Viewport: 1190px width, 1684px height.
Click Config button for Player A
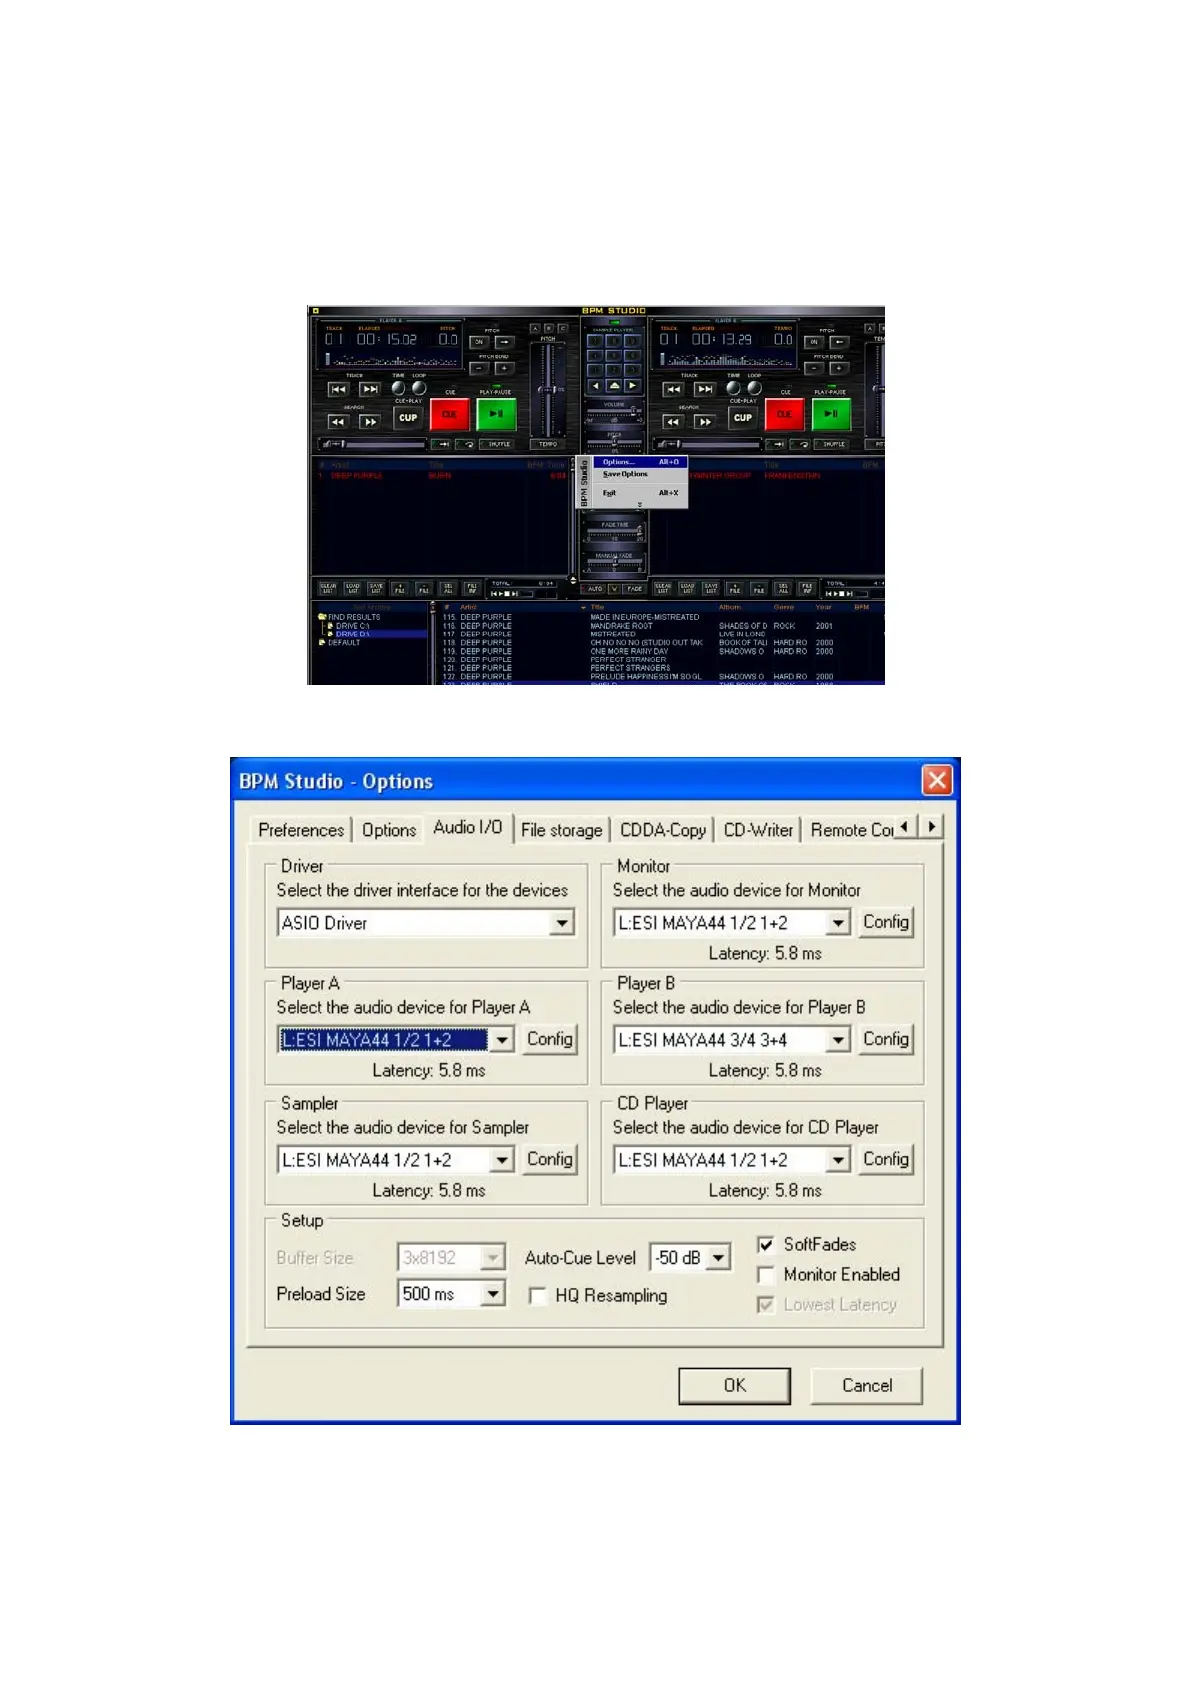pyautogui.click(x=550, y=1039)
